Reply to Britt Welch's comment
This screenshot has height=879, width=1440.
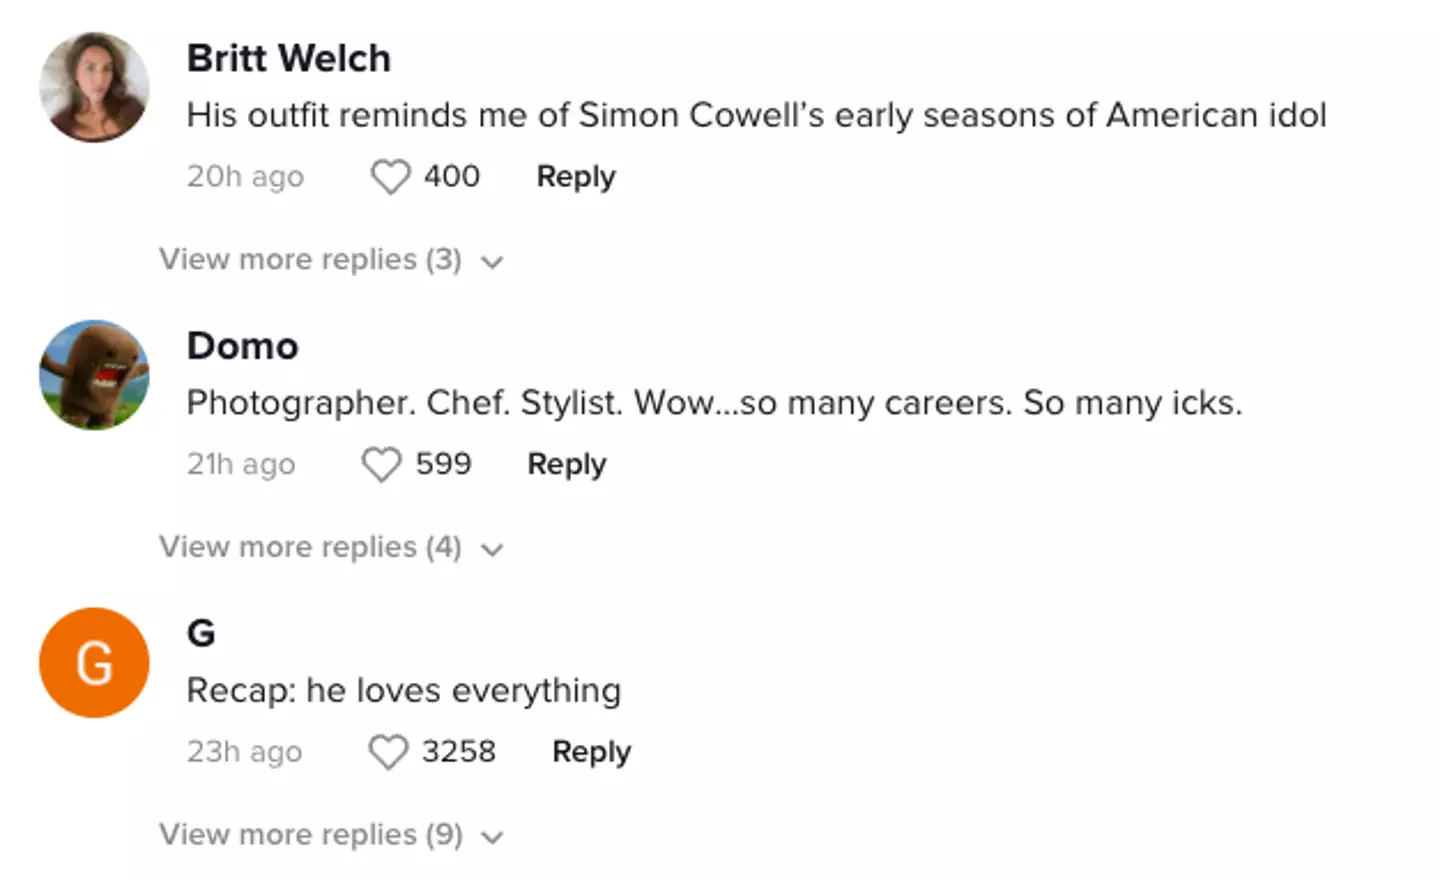[x=576, y=177]
